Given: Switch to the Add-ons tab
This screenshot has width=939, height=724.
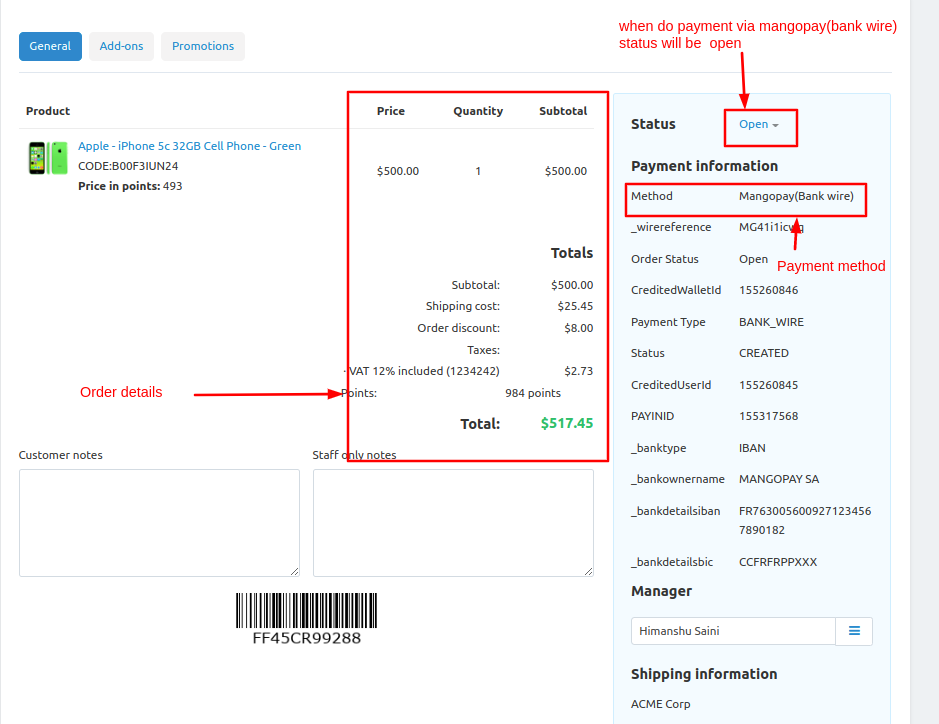Looking at the screenshot, I should coord(122,46).
